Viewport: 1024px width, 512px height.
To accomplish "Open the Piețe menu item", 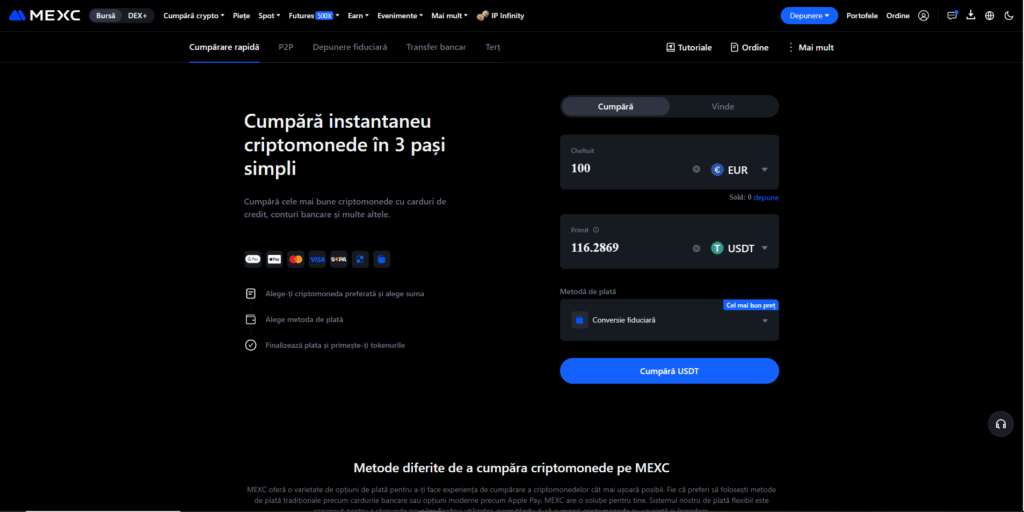I will point(241,16).
